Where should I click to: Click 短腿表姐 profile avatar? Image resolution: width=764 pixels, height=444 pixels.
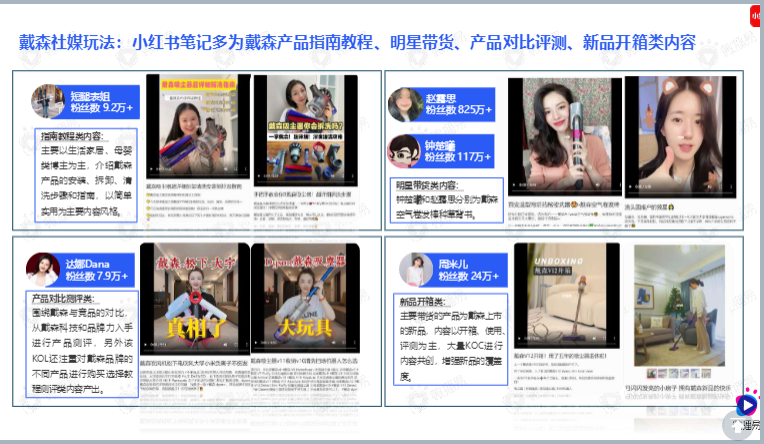click(x=47, y=101)
